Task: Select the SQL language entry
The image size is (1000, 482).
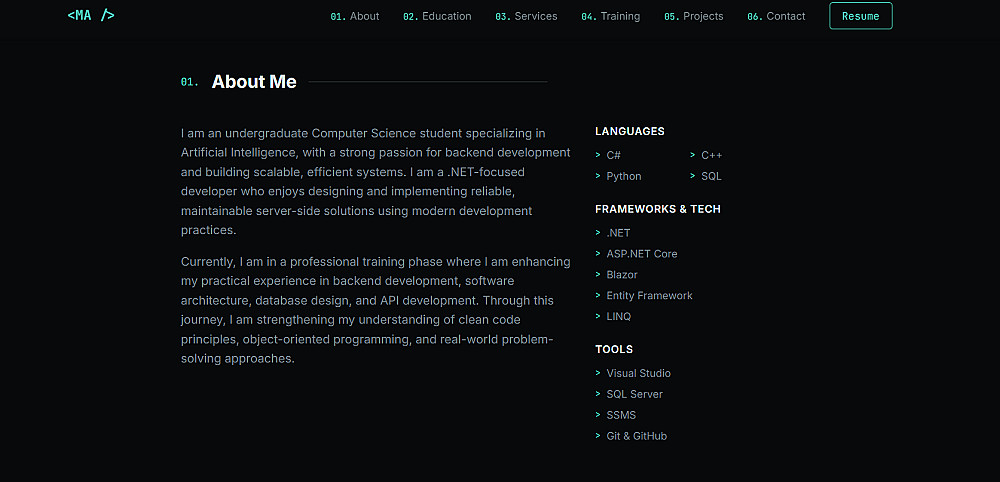Action: tap(710, 176)
